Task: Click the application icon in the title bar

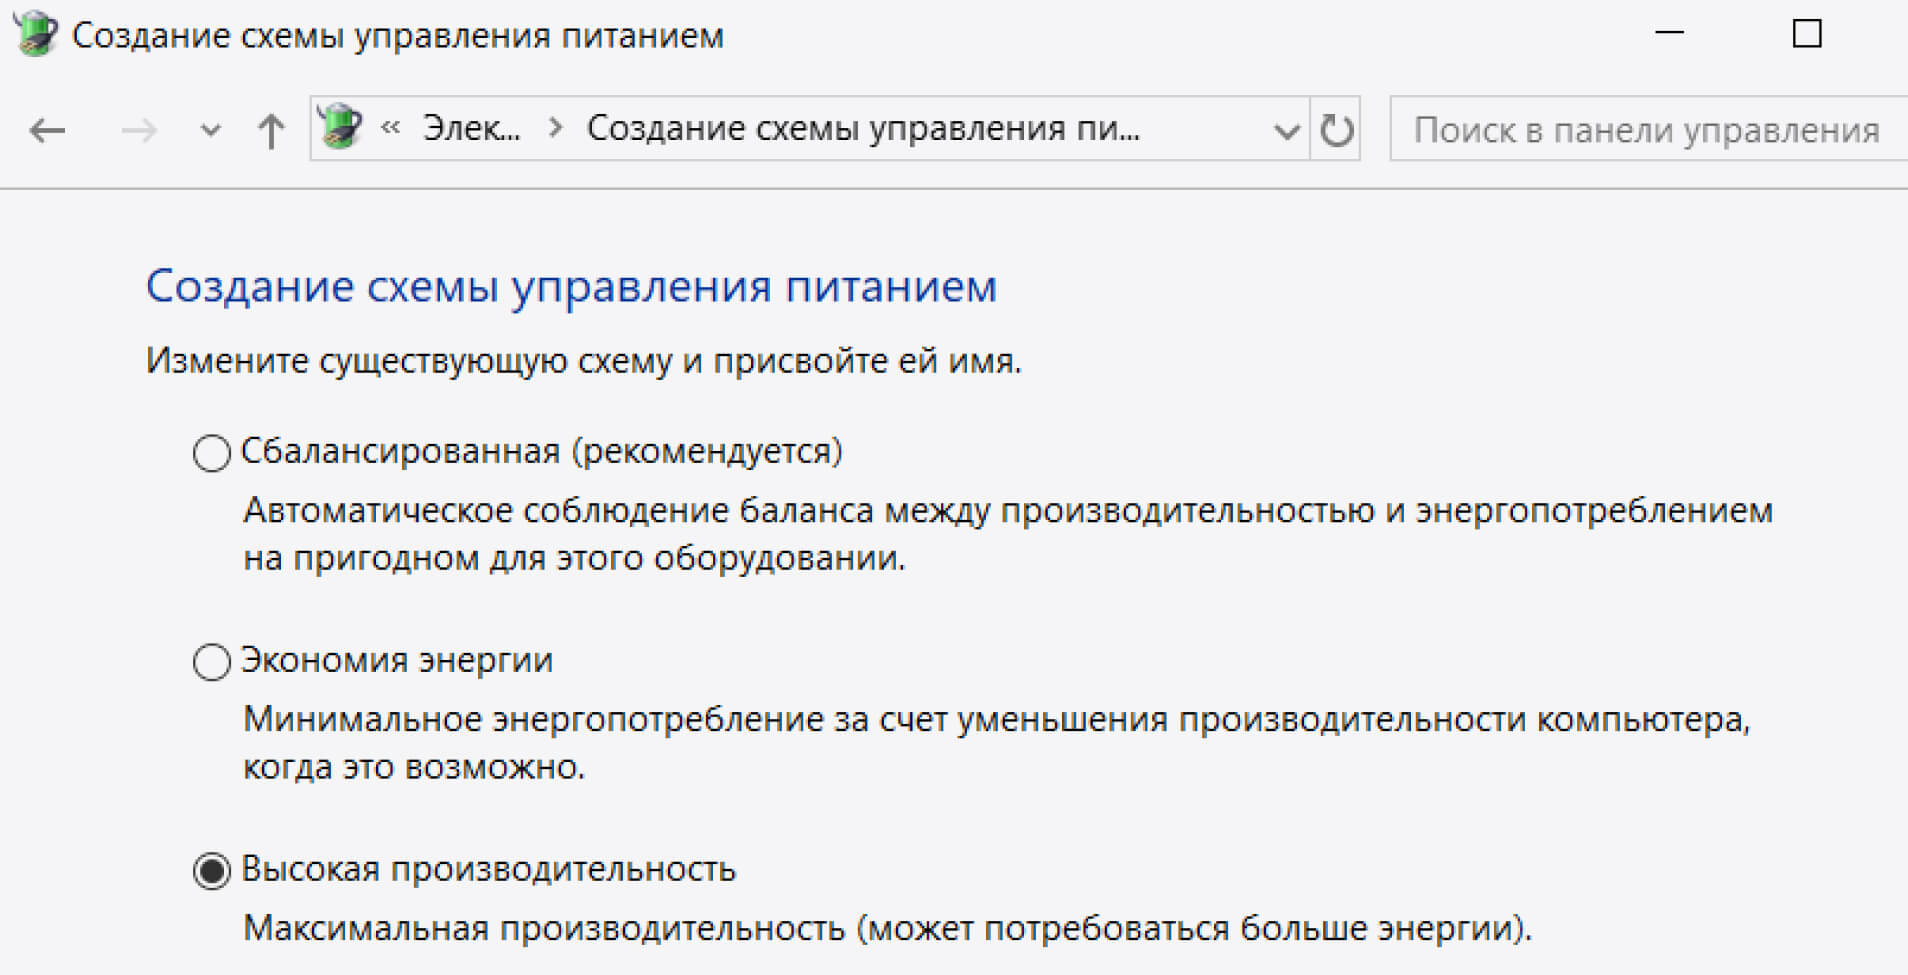Action: [x=33, y=34]
